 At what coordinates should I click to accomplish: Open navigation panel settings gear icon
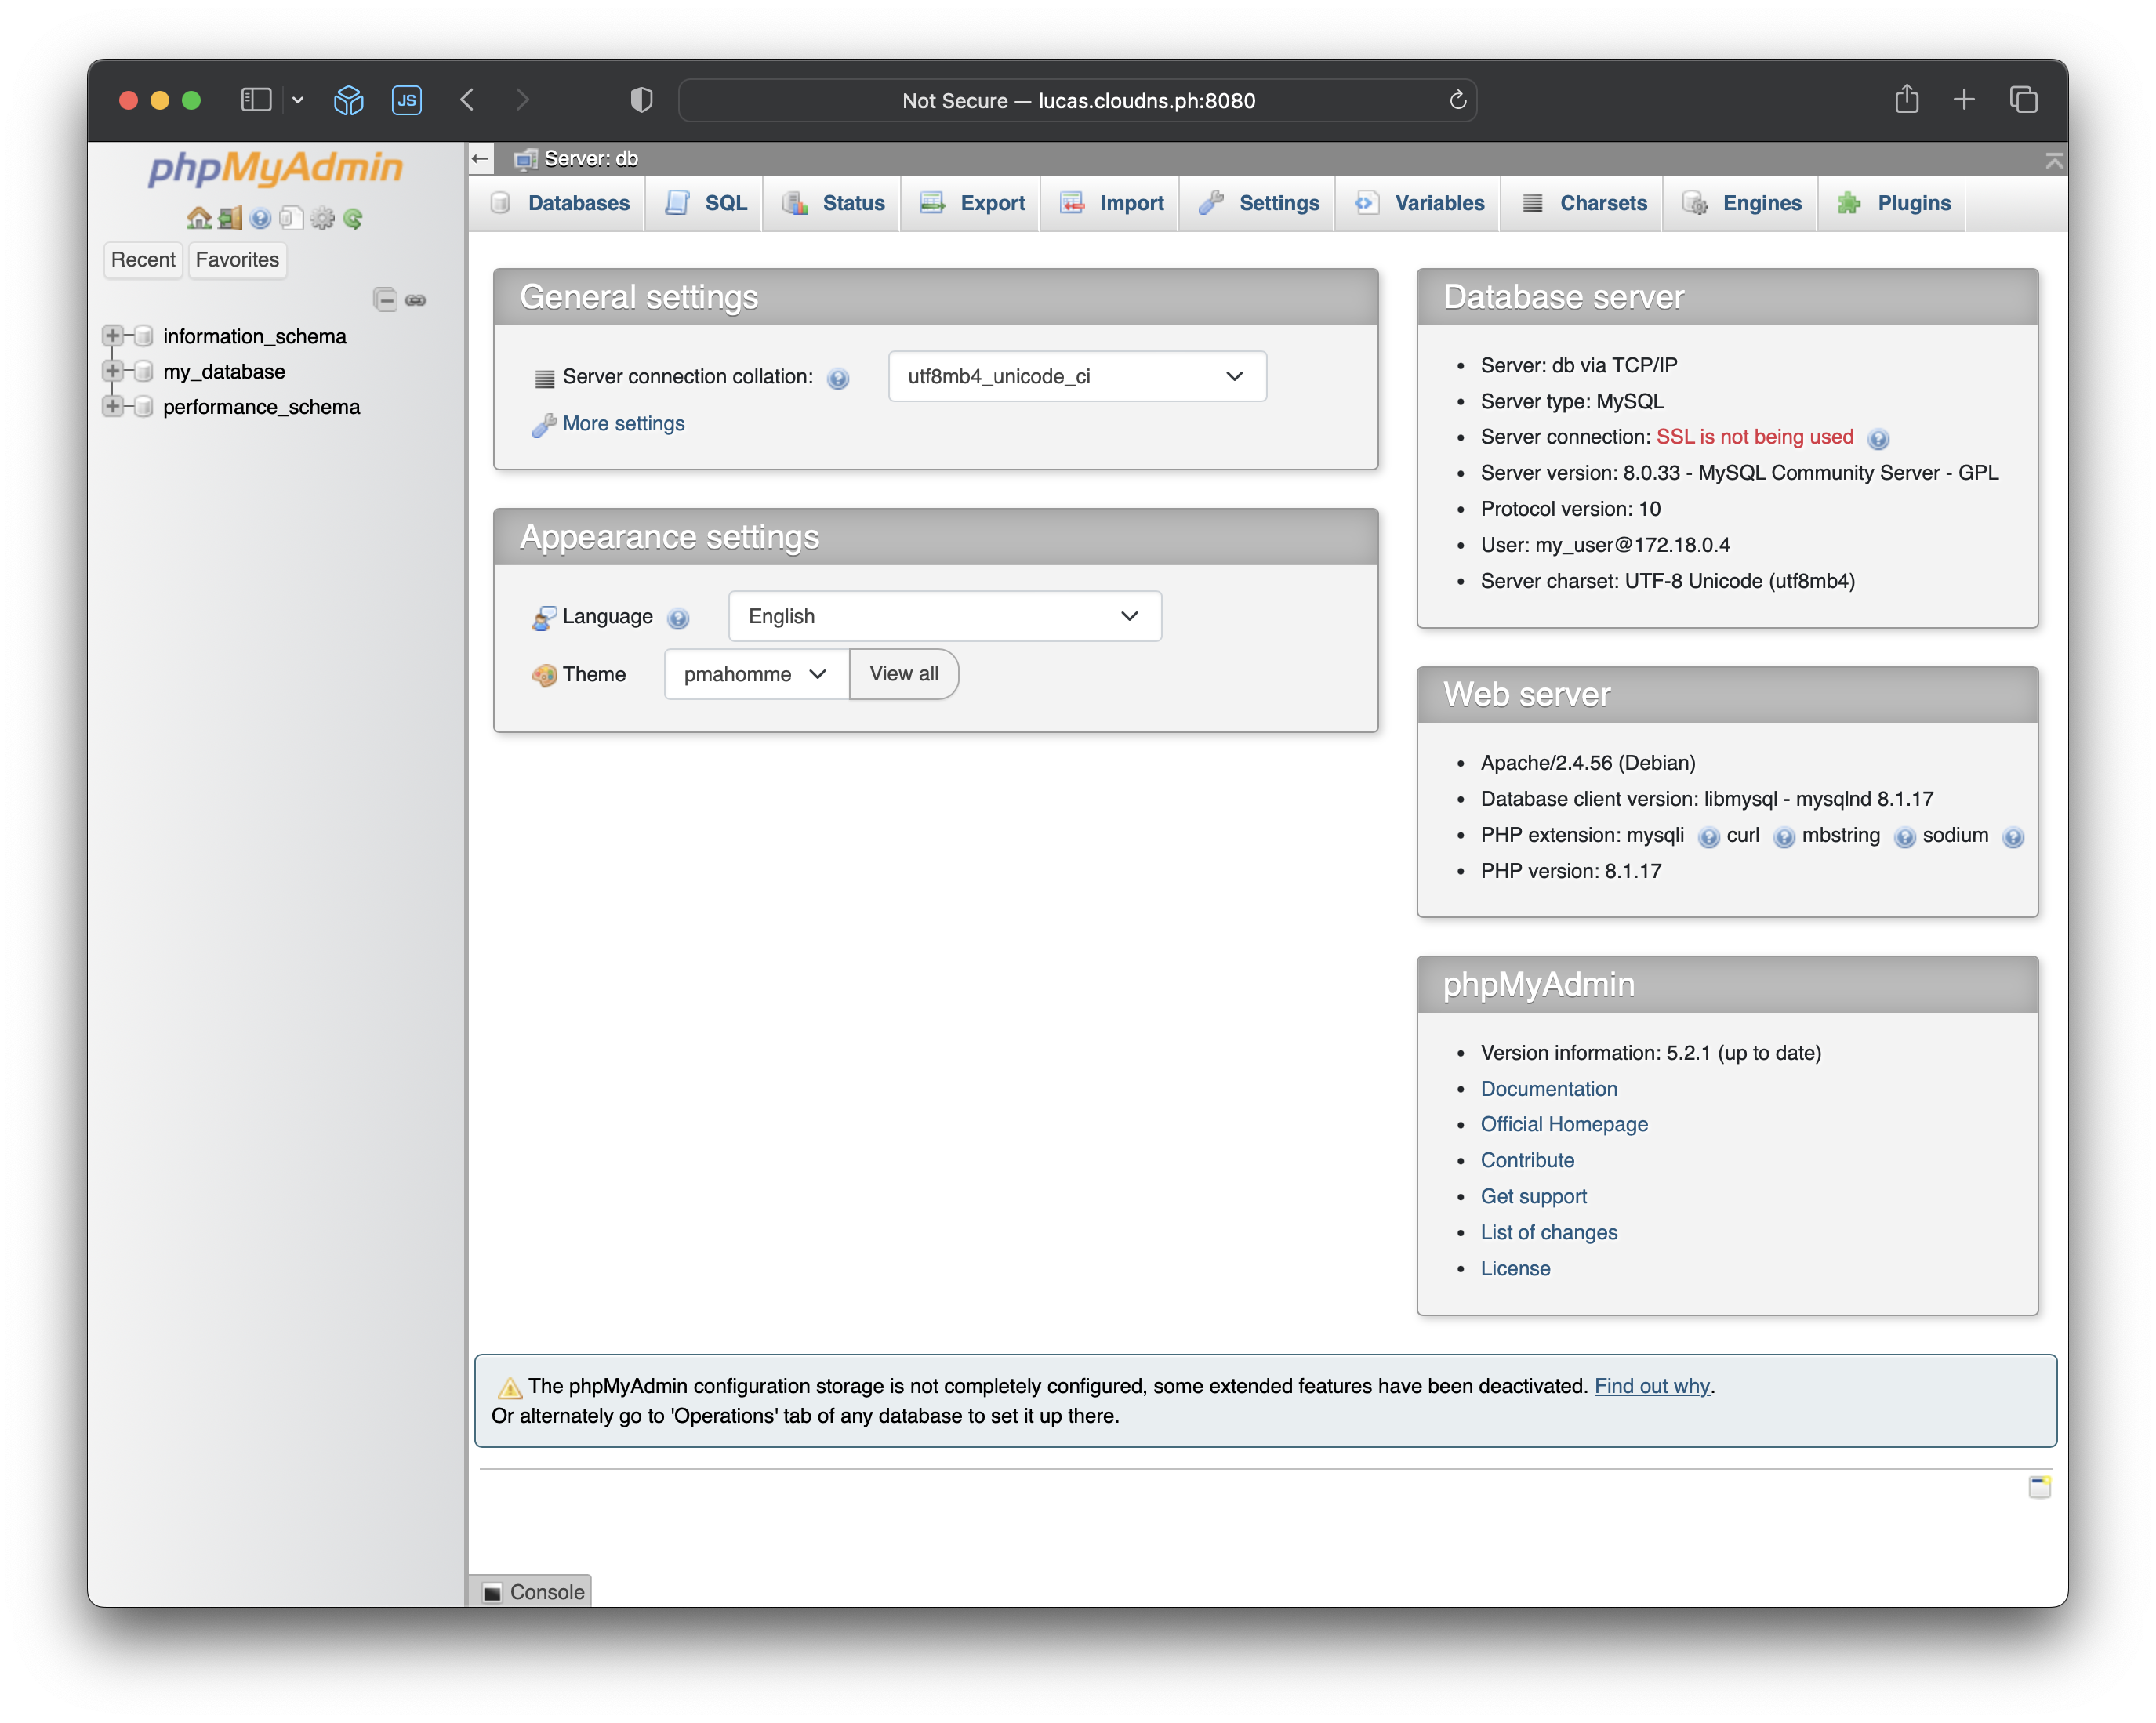point(322,218)
